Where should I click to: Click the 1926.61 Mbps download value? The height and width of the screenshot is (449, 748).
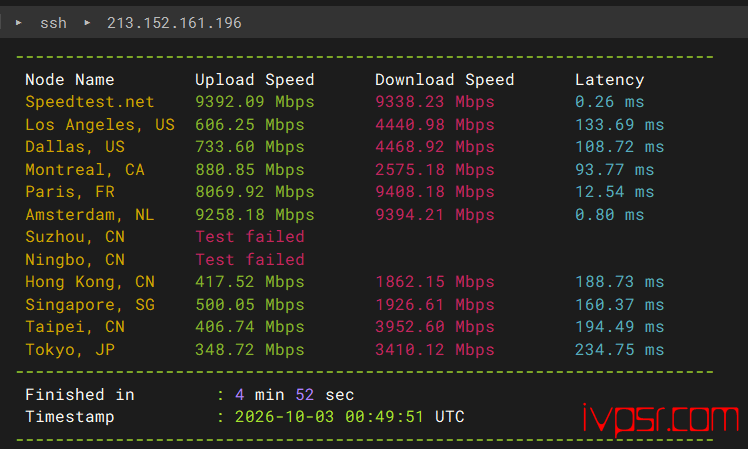[x=435, y=305]
